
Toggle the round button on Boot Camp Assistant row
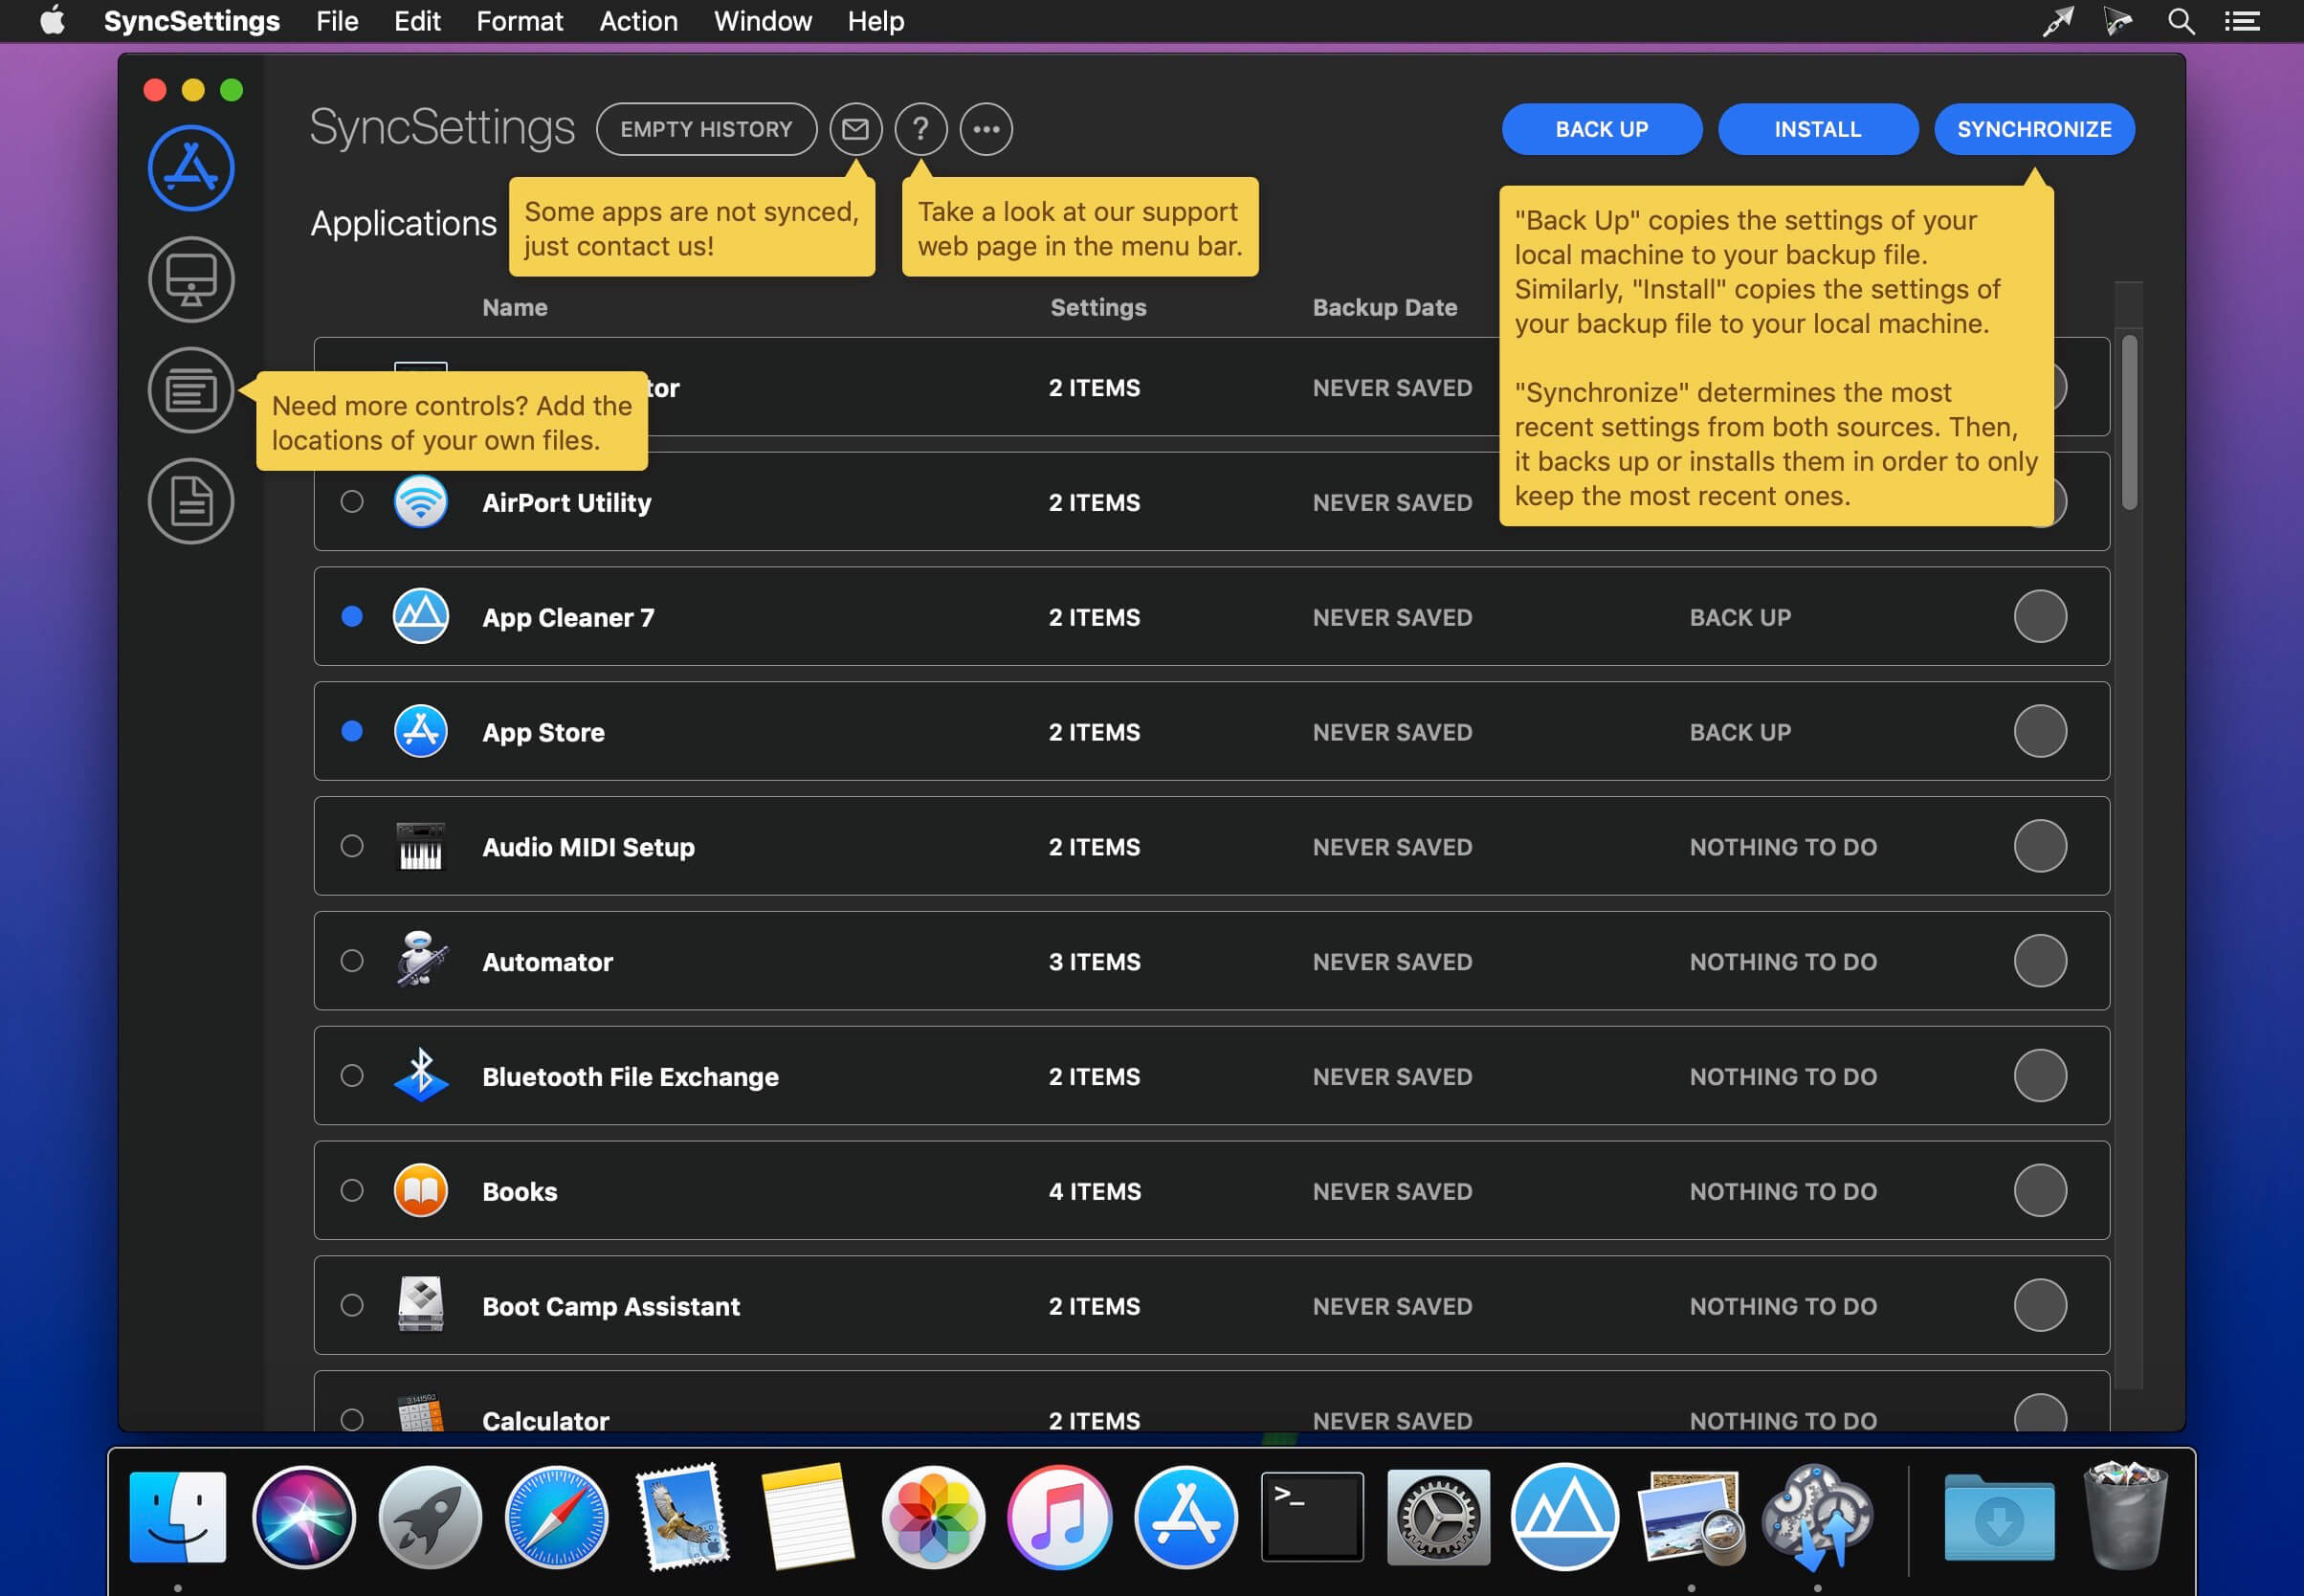(2040, 1305)
